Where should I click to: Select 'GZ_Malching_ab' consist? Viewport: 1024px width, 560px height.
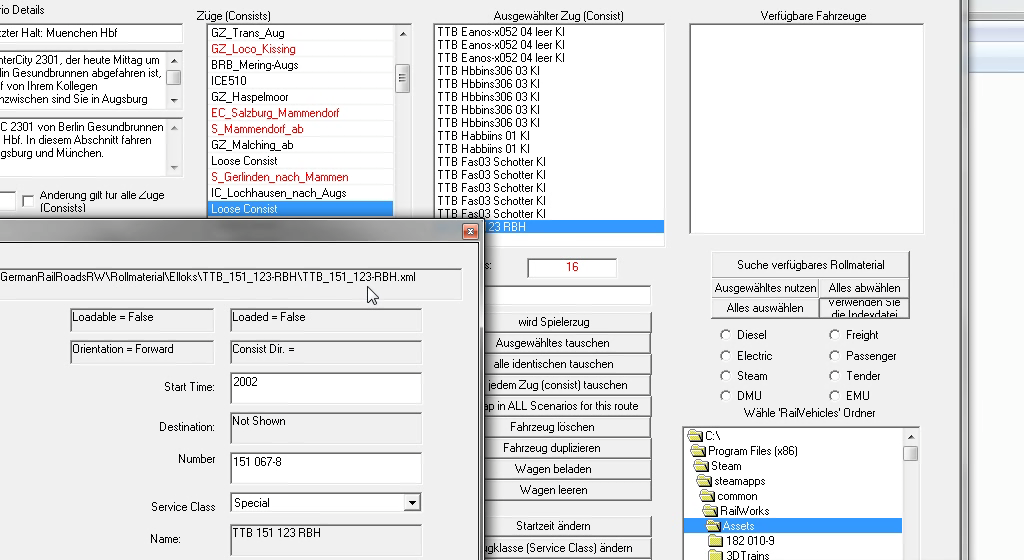[300, 145]
